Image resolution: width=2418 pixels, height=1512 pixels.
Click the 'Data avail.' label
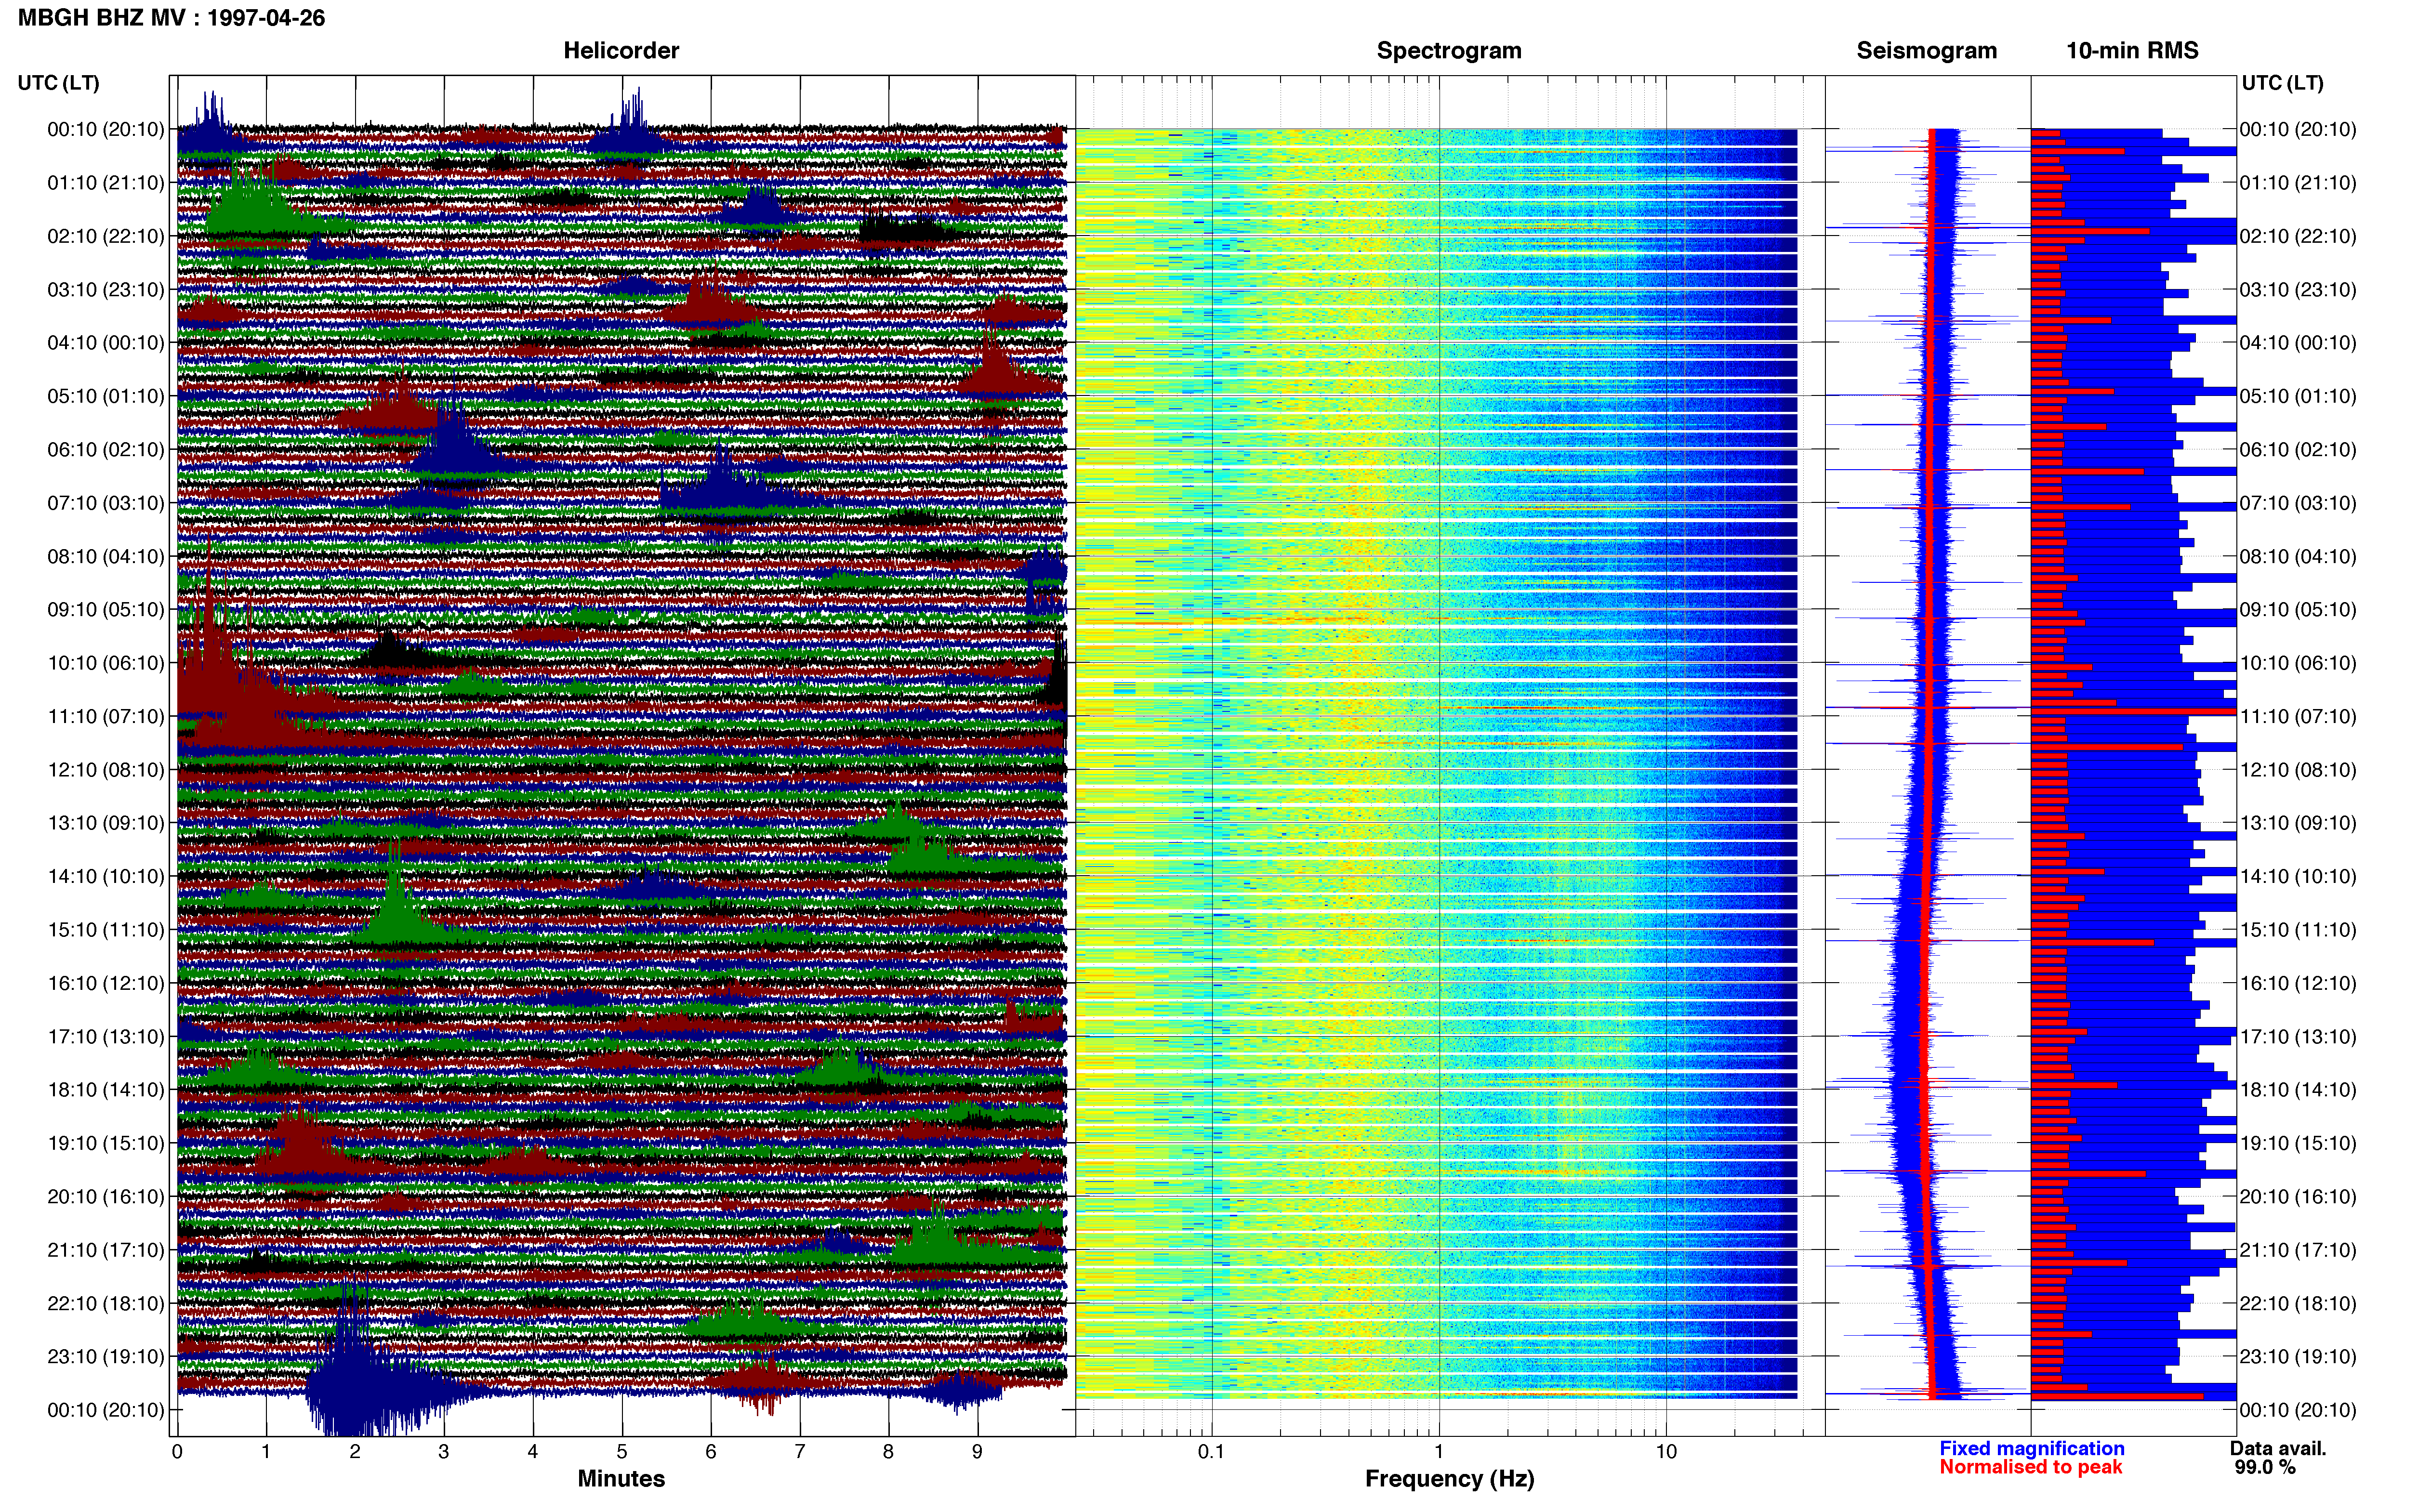coord(2278,1449)
